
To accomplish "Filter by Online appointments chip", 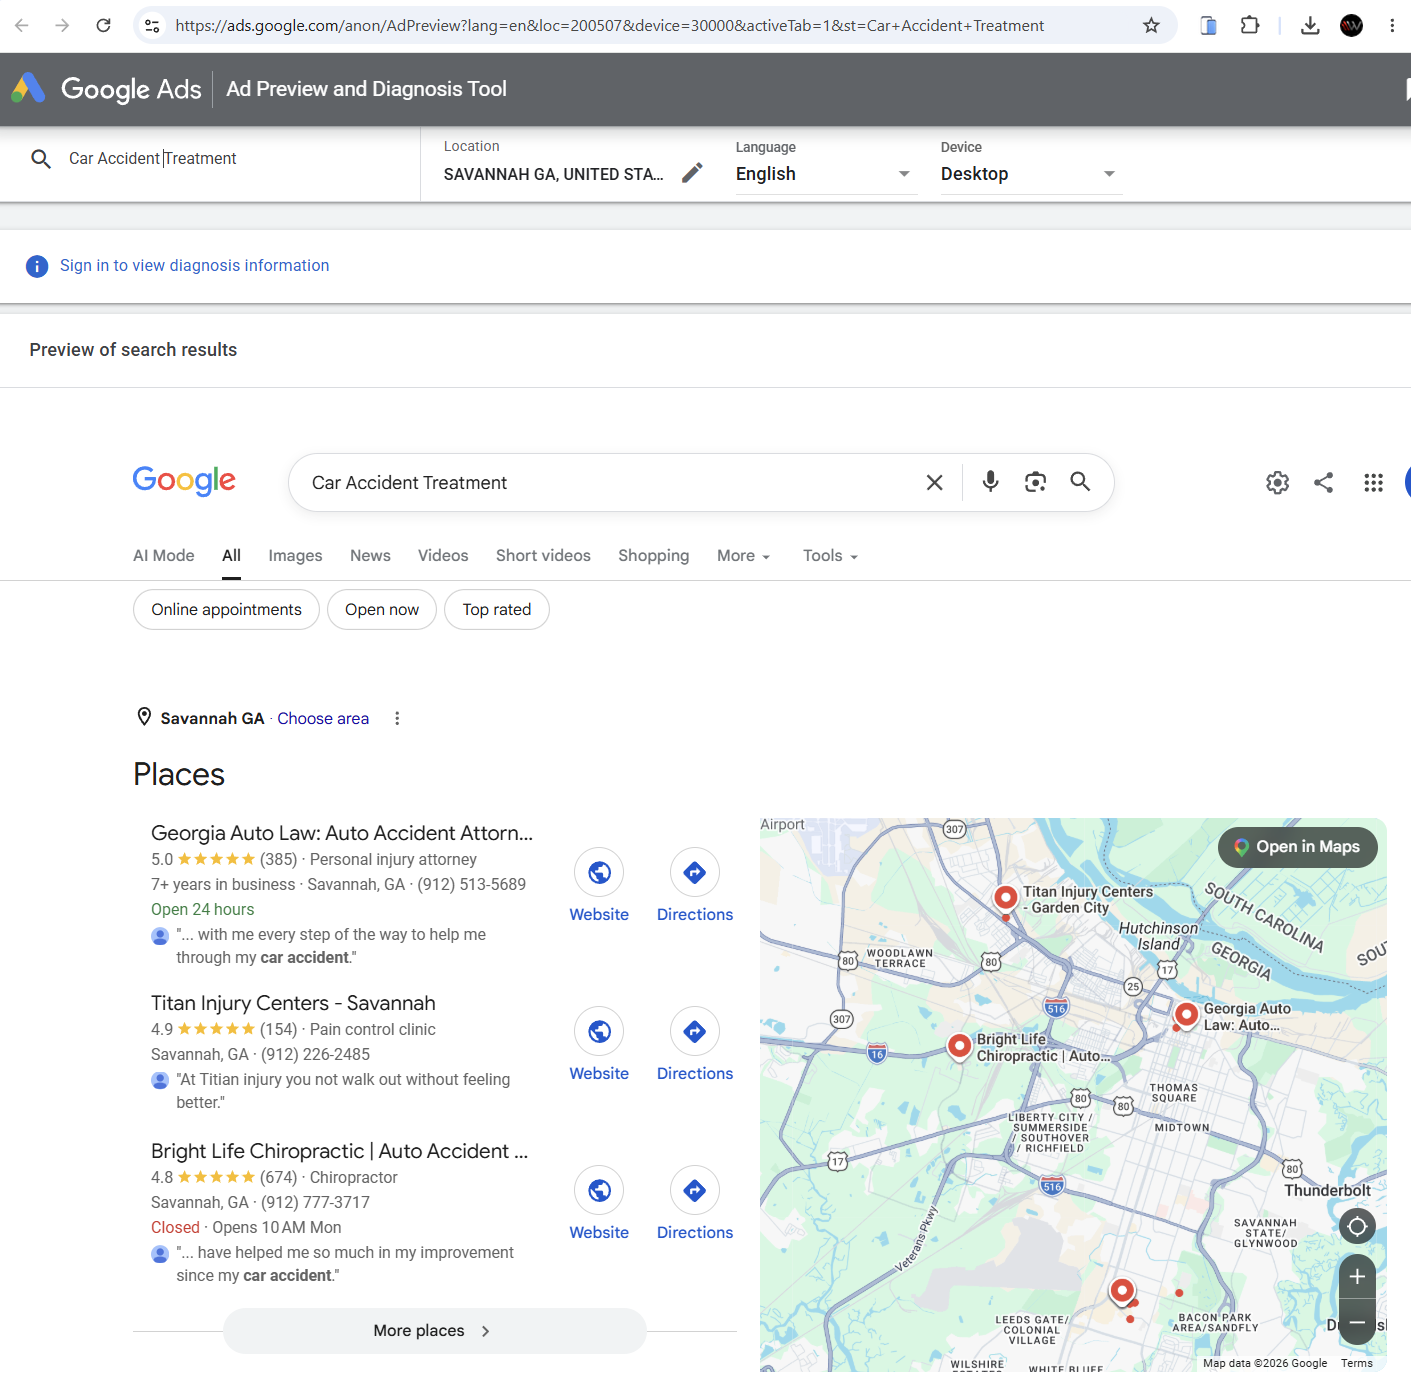I will (226, 610).
